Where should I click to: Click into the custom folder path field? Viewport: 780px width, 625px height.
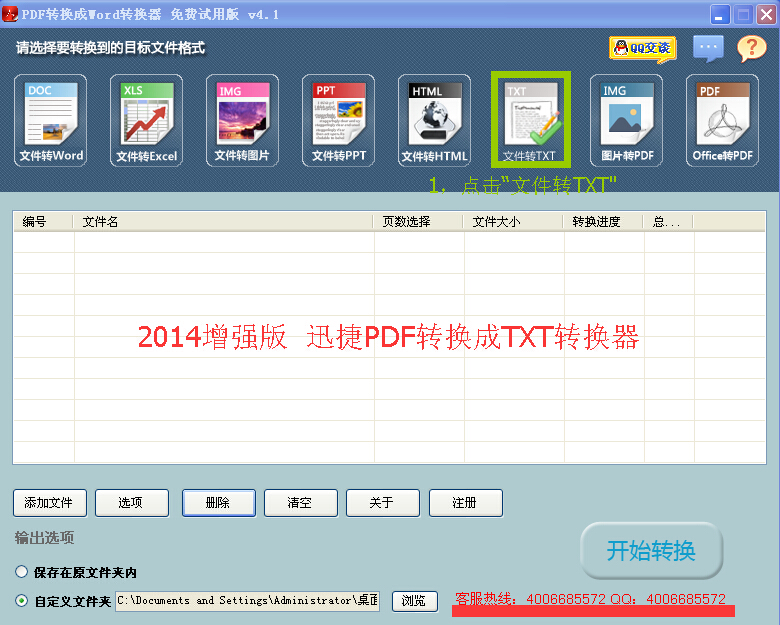click(247, 601)
